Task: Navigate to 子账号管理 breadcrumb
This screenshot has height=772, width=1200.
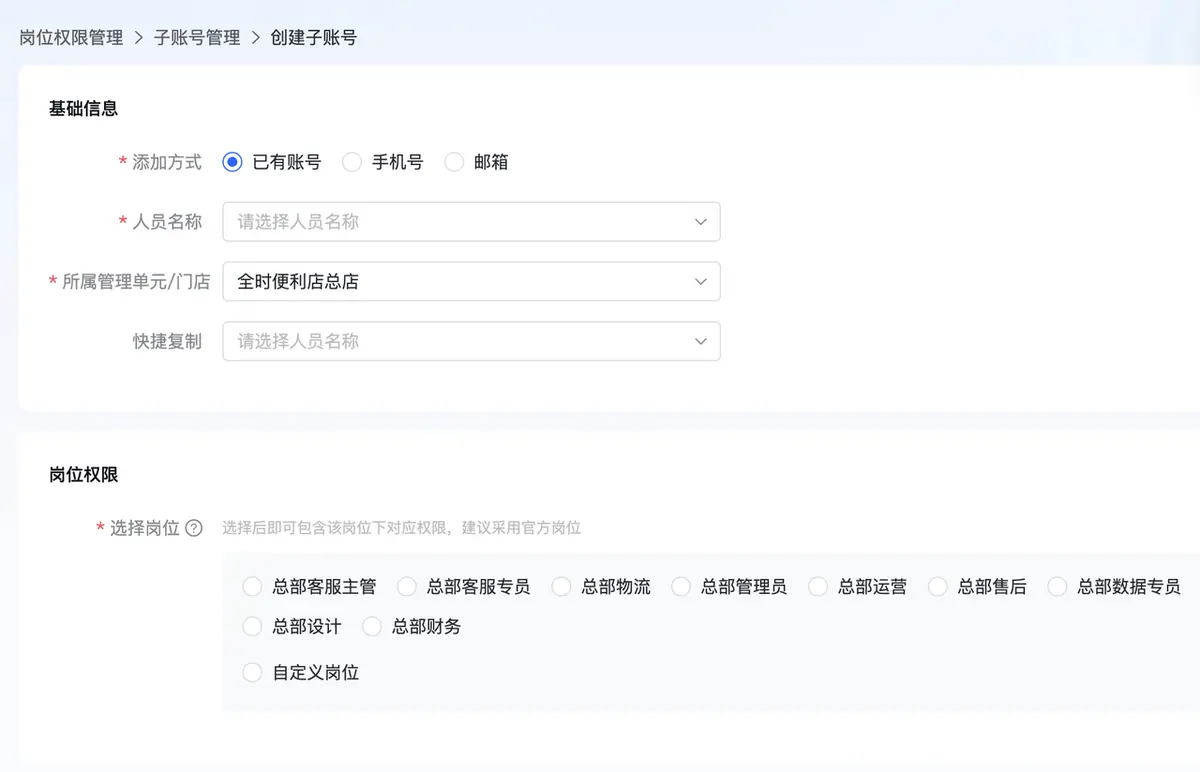Action: point(197,38)
